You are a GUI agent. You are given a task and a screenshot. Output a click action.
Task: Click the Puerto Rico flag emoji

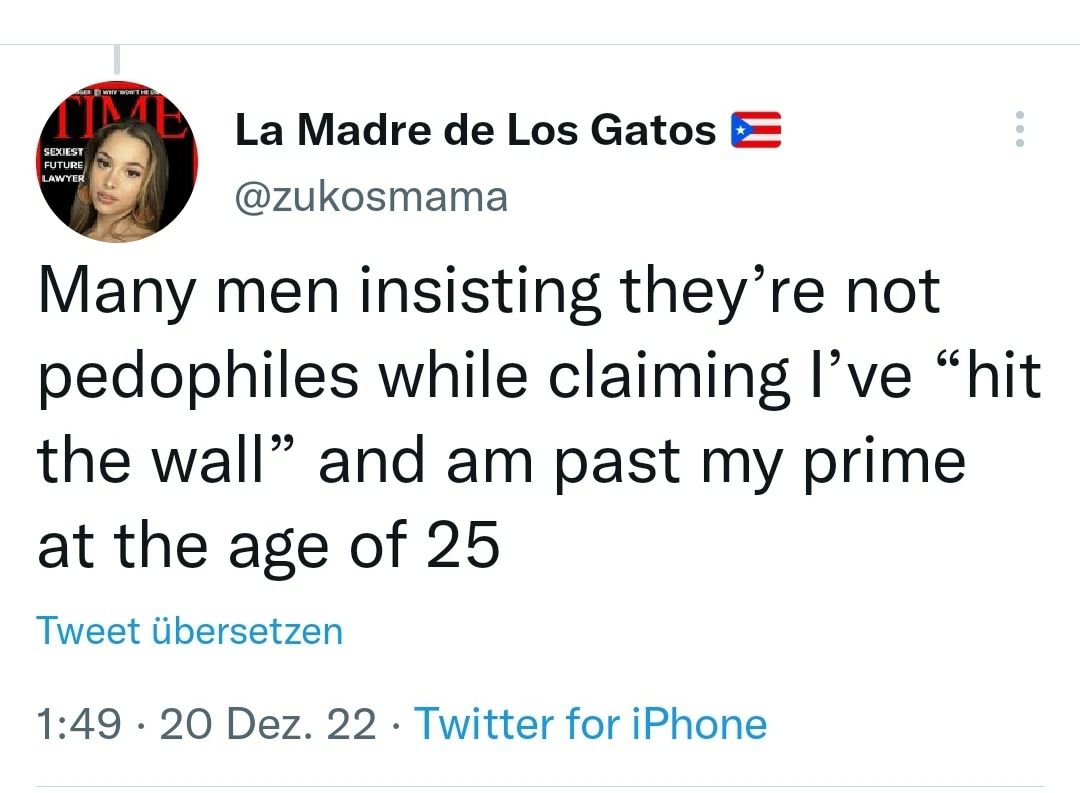click(x=755, y=130)
